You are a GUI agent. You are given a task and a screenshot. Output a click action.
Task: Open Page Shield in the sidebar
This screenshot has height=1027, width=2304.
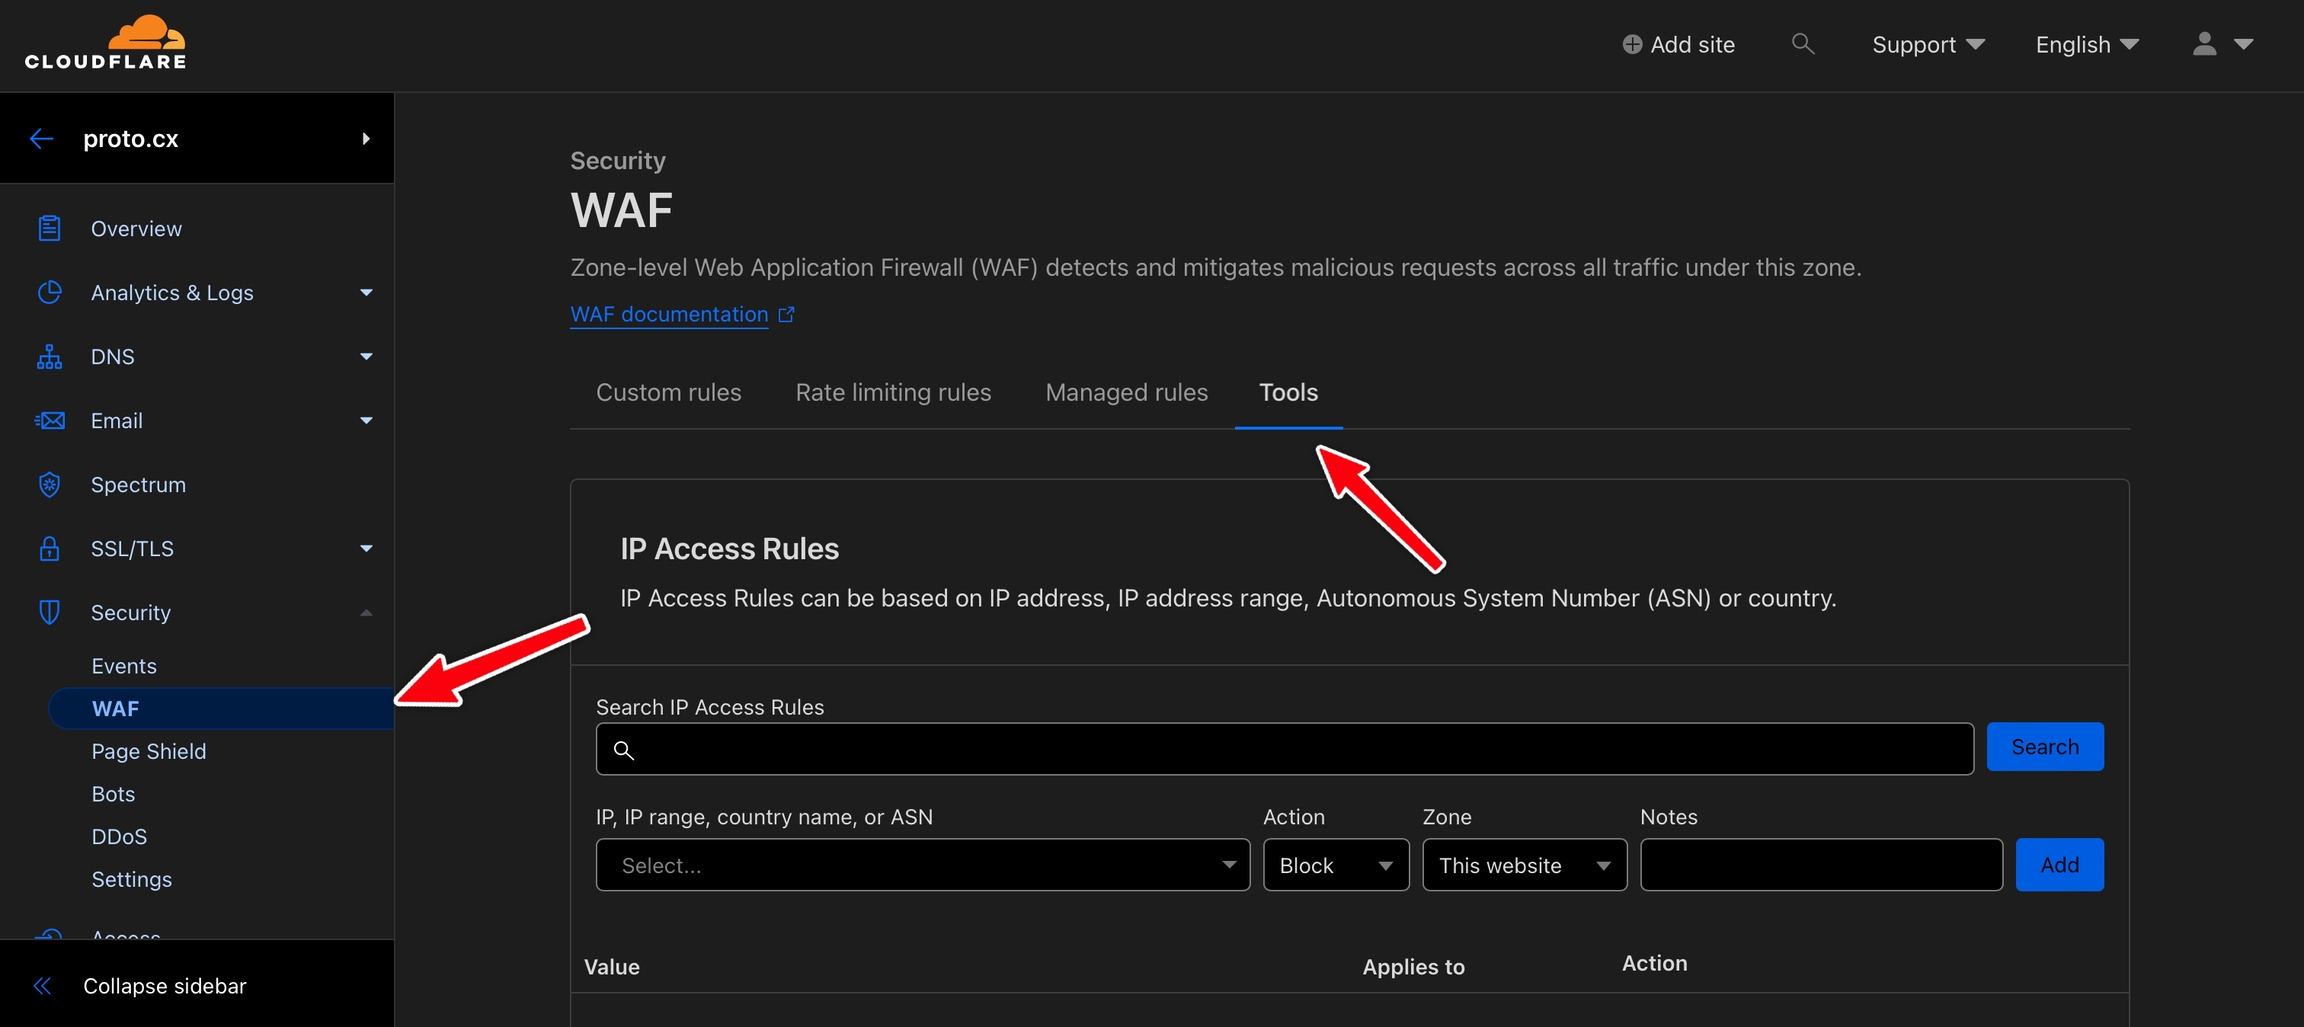[x=149, y=751]
